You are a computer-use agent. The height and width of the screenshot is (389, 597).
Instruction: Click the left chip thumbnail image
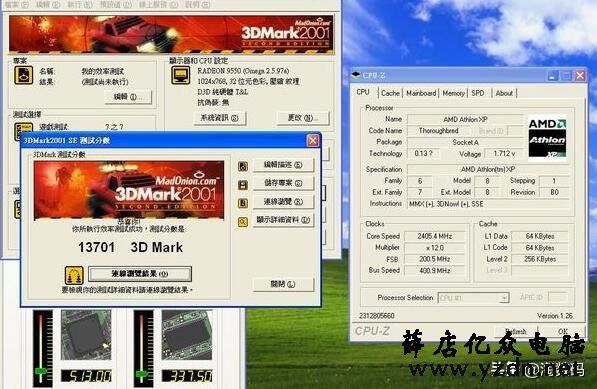pyautogui.click(x=86, y=335)
